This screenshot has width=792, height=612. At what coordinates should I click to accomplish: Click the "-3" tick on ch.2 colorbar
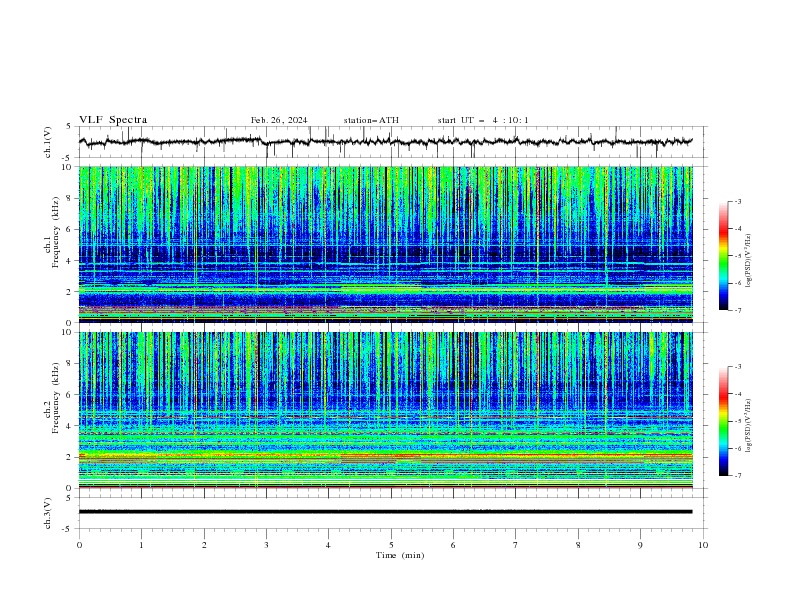(738, 367)
